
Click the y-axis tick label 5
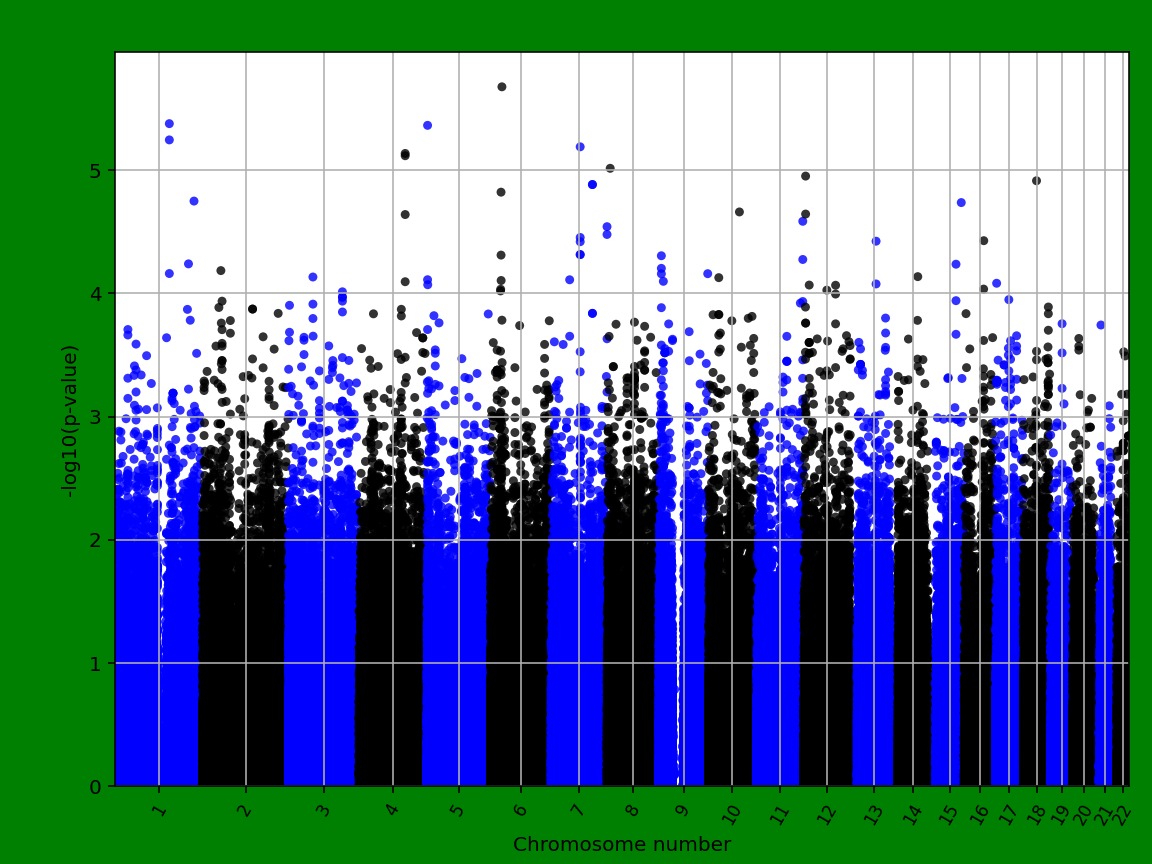(x=97, y=171)
